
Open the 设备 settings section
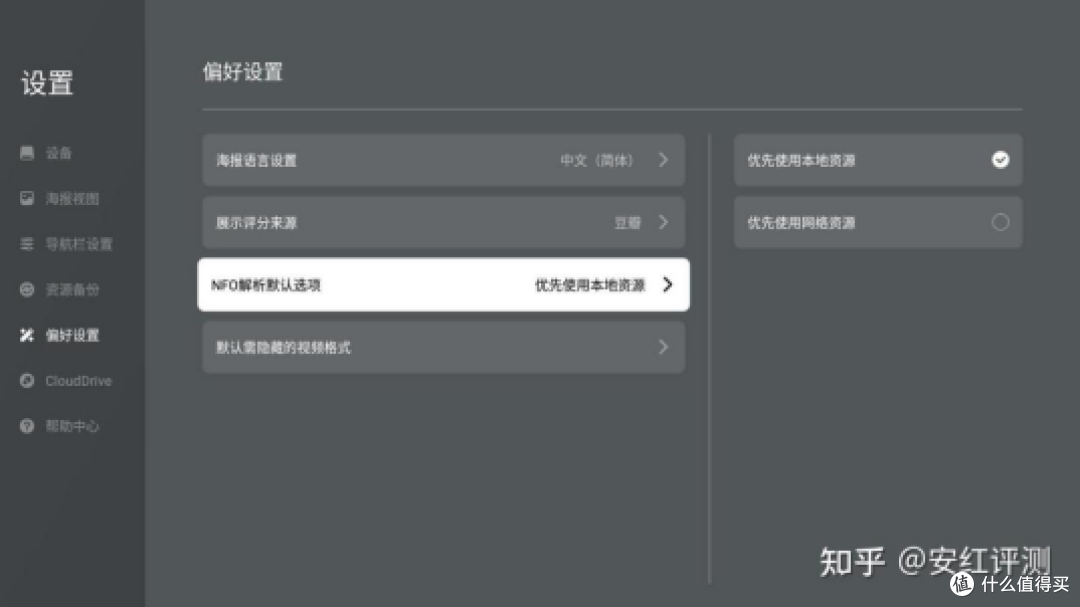coord(59,153)
